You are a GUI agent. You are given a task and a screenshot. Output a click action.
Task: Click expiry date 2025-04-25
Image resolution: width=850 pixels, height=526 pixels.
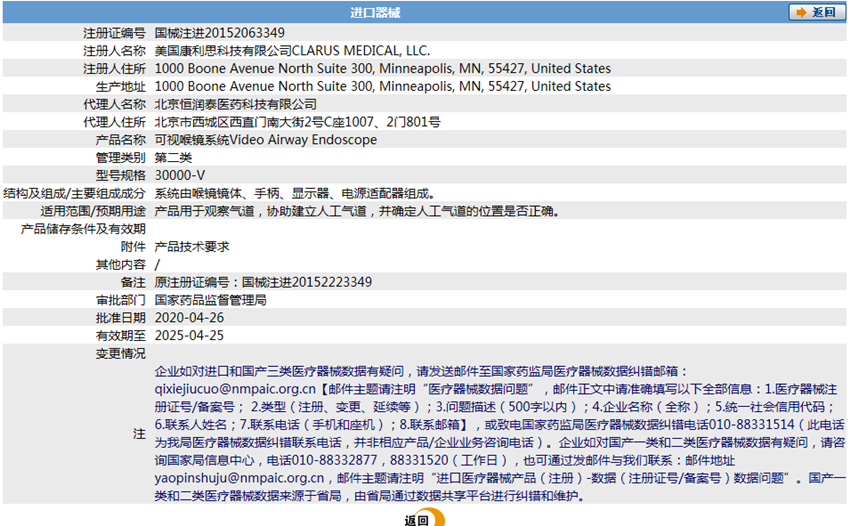coord(189,336)
